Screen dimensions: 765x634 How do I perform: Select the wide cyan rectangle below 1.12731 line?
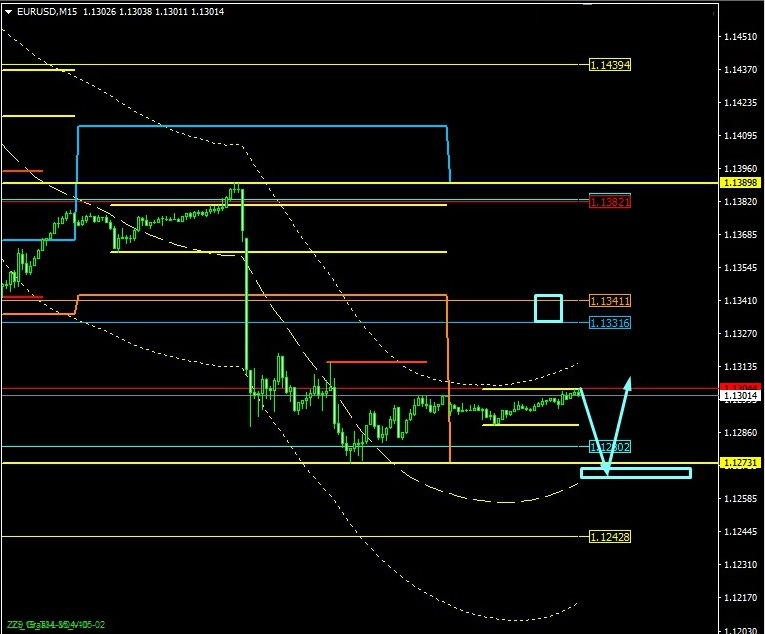pyautogui.click(x=635, y=472)
